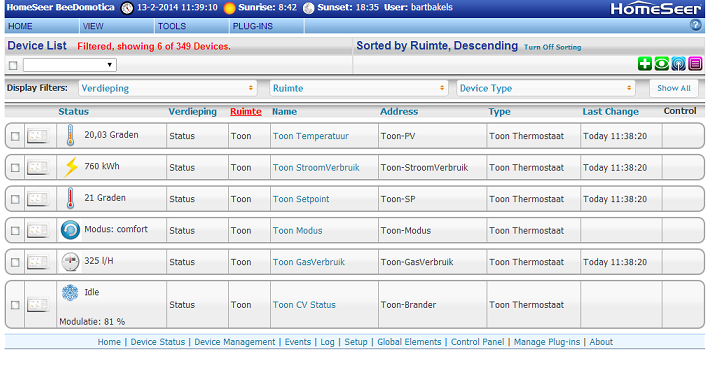Click the green eye view icon
The width and height of the screenshot is (722, 369).
[x=662, y=64]
